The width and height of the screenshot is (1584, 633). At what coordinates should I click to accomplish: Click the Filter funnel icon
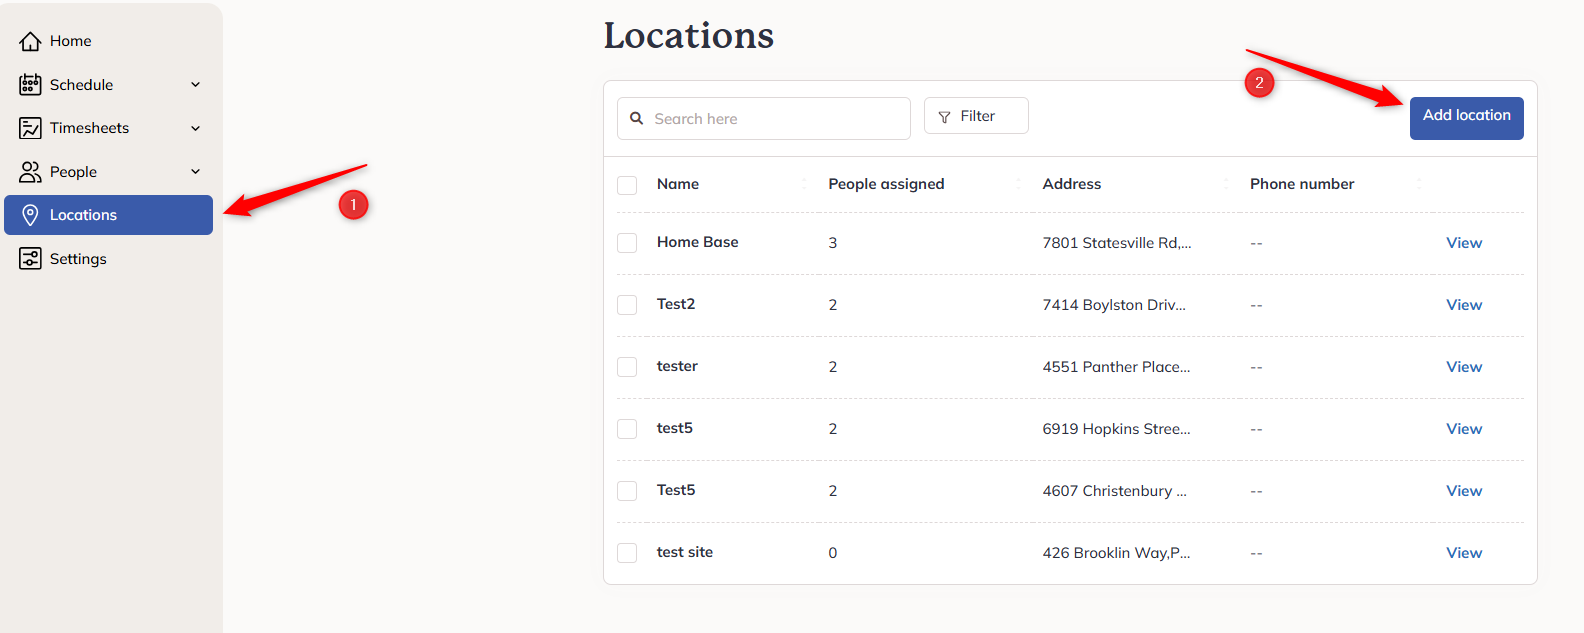tap(944, 117)
